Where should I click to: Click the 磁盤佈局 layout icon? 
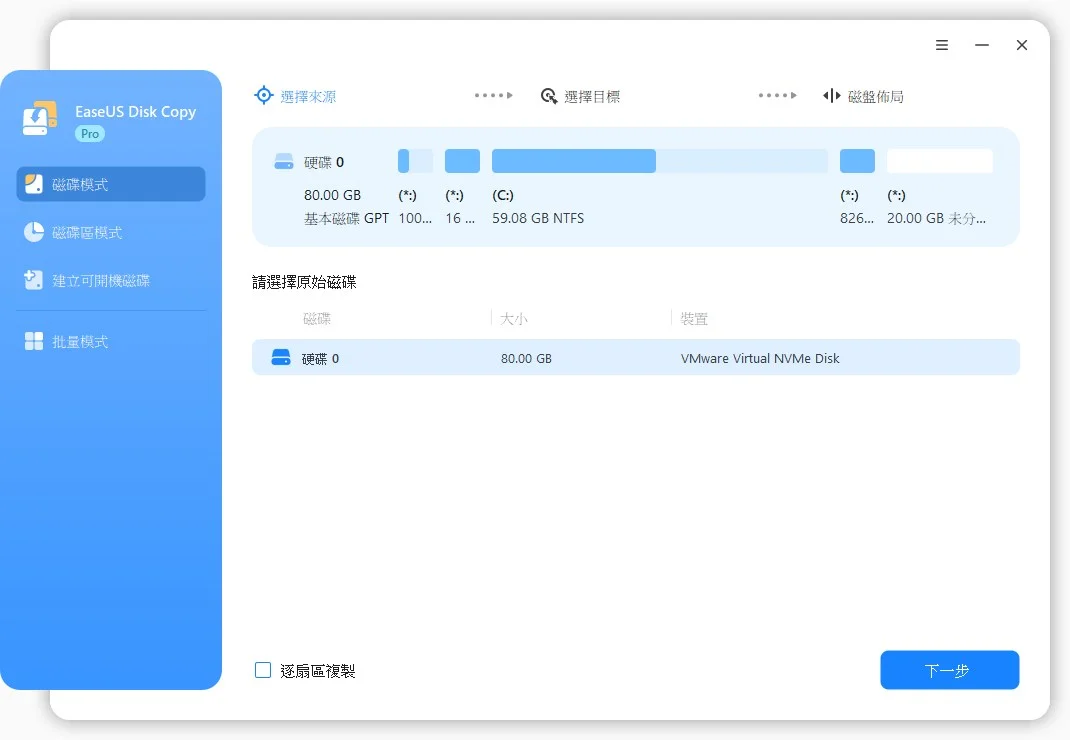point(831,96)
